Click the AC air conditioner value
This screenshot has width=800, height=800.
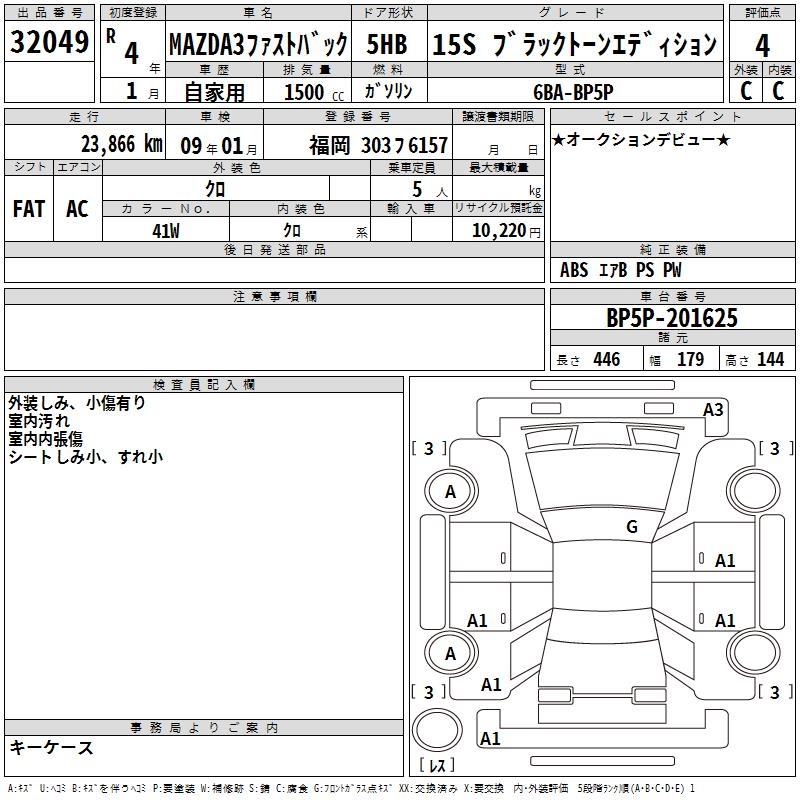78,209
